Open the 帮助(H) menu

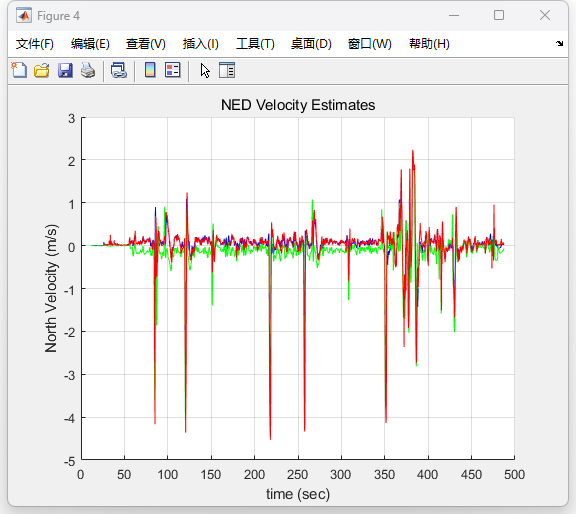429,44
